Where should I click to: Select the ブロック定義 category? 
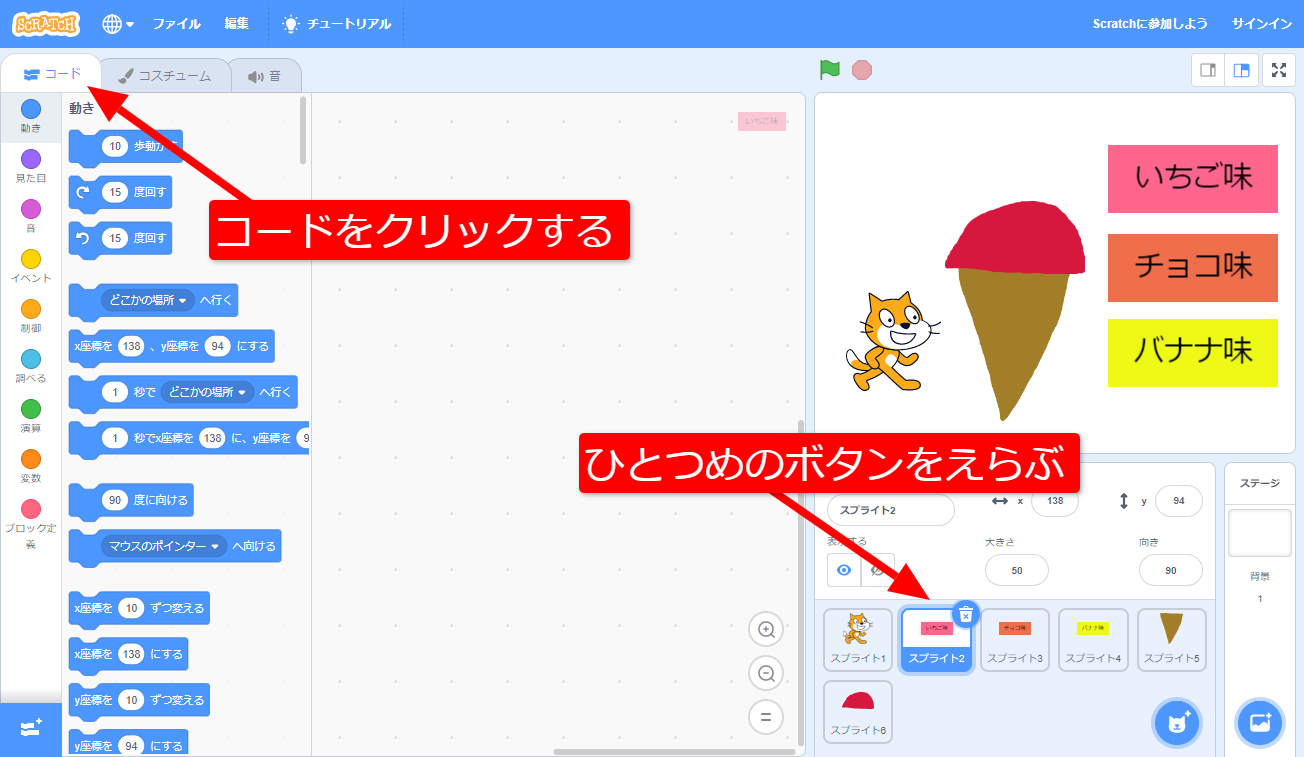click(x=31, y=524)
